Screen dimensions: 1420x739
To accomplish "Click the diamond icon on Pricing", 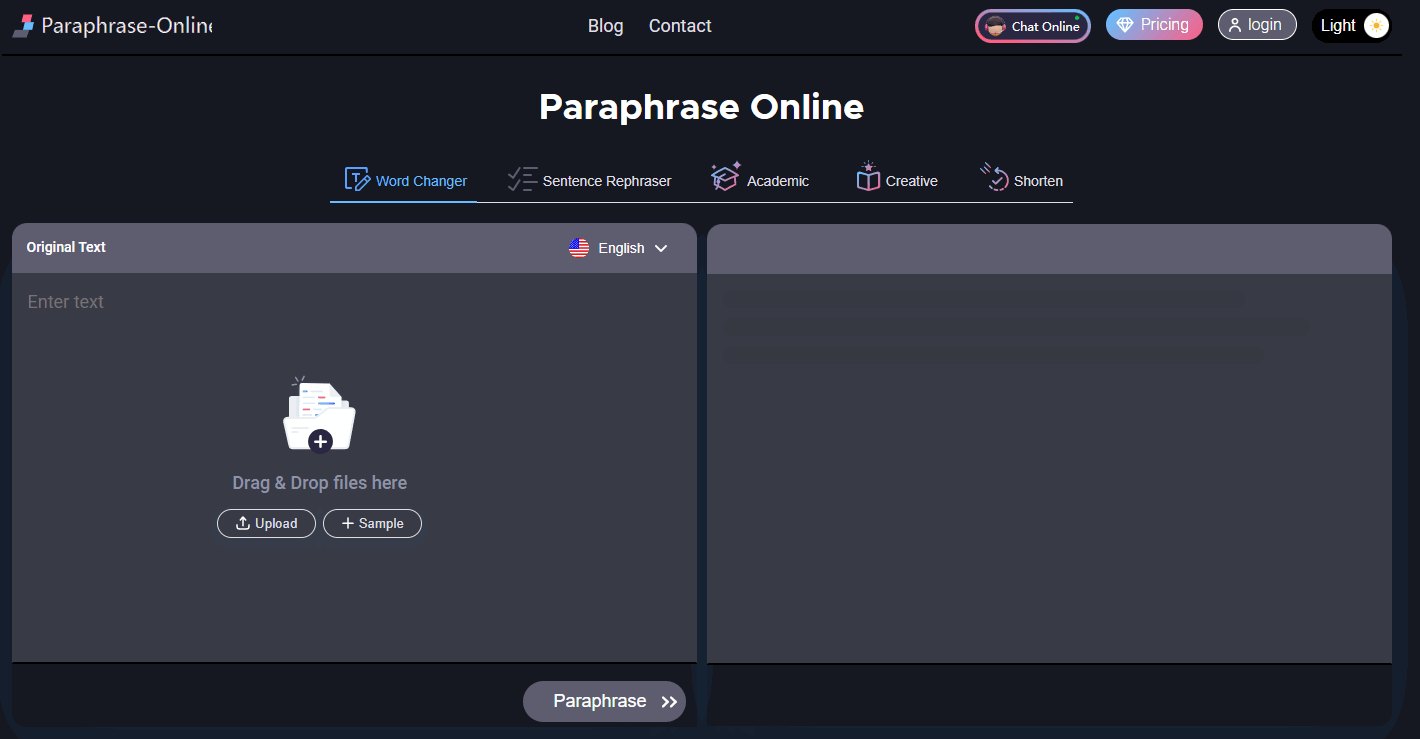I will [1126, 25].
